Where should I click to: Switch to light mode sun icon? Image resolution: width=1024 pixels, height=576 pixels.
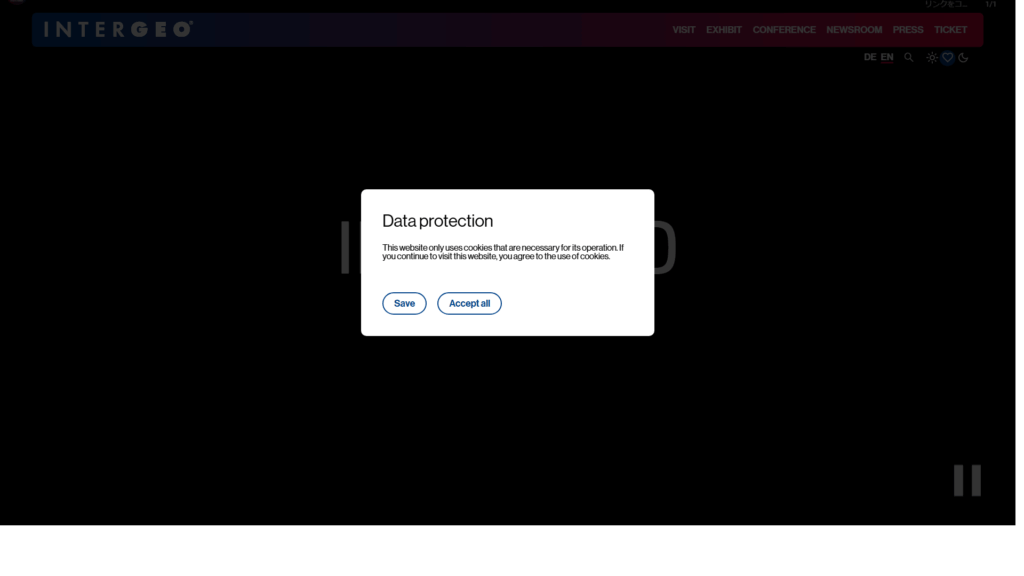click(931, 57)
